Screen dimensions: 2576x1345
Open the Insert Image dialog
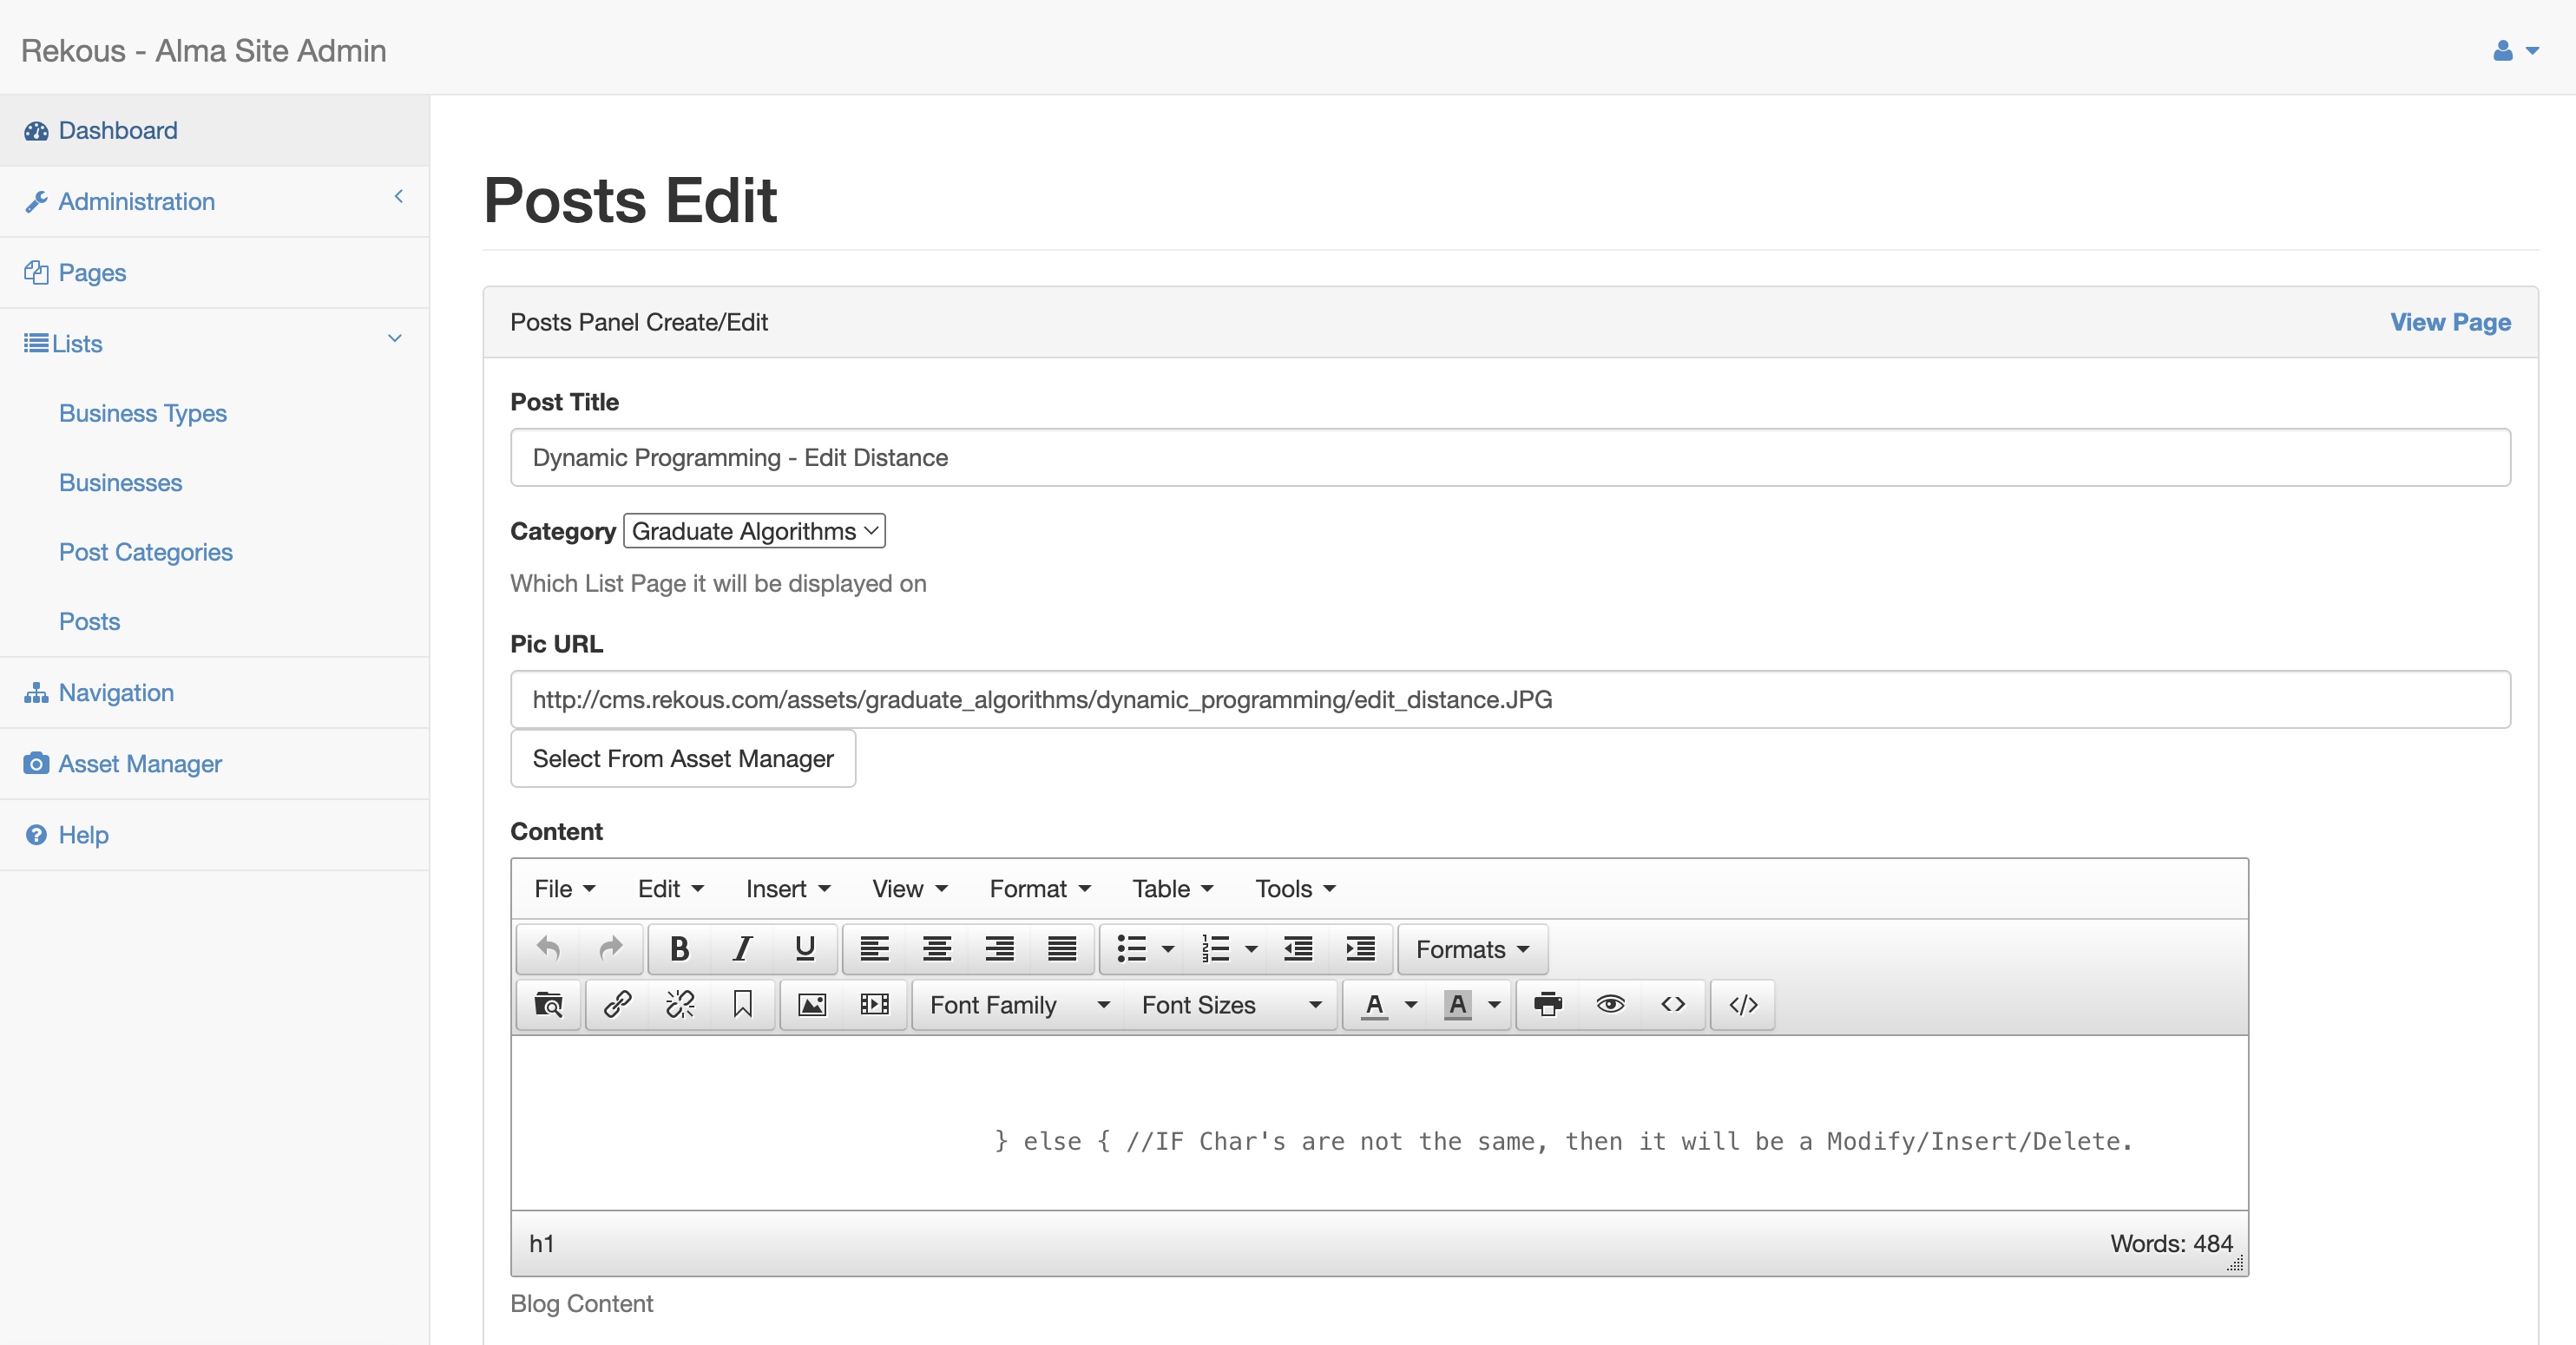coord(812,1005)
